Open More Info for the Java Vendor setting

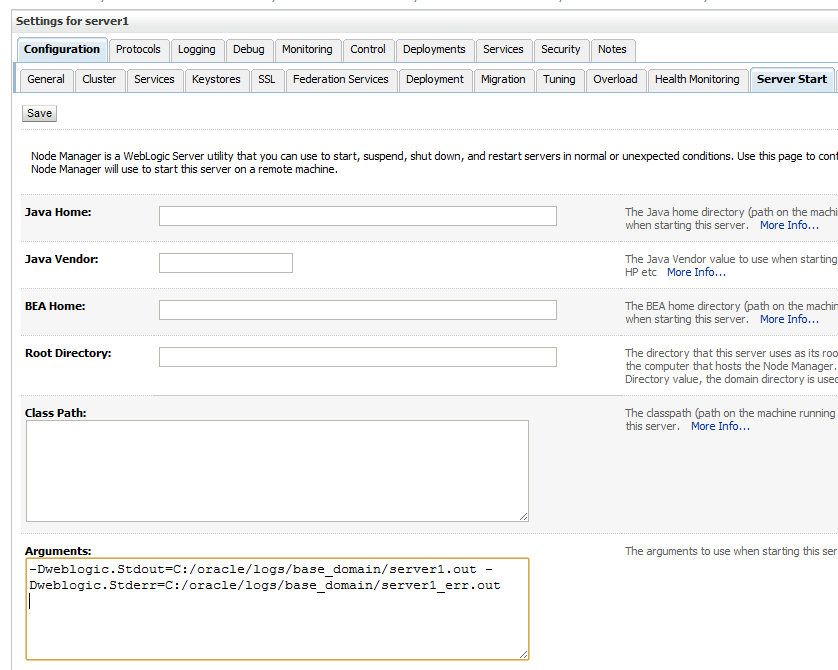click(x=695, y=272)
